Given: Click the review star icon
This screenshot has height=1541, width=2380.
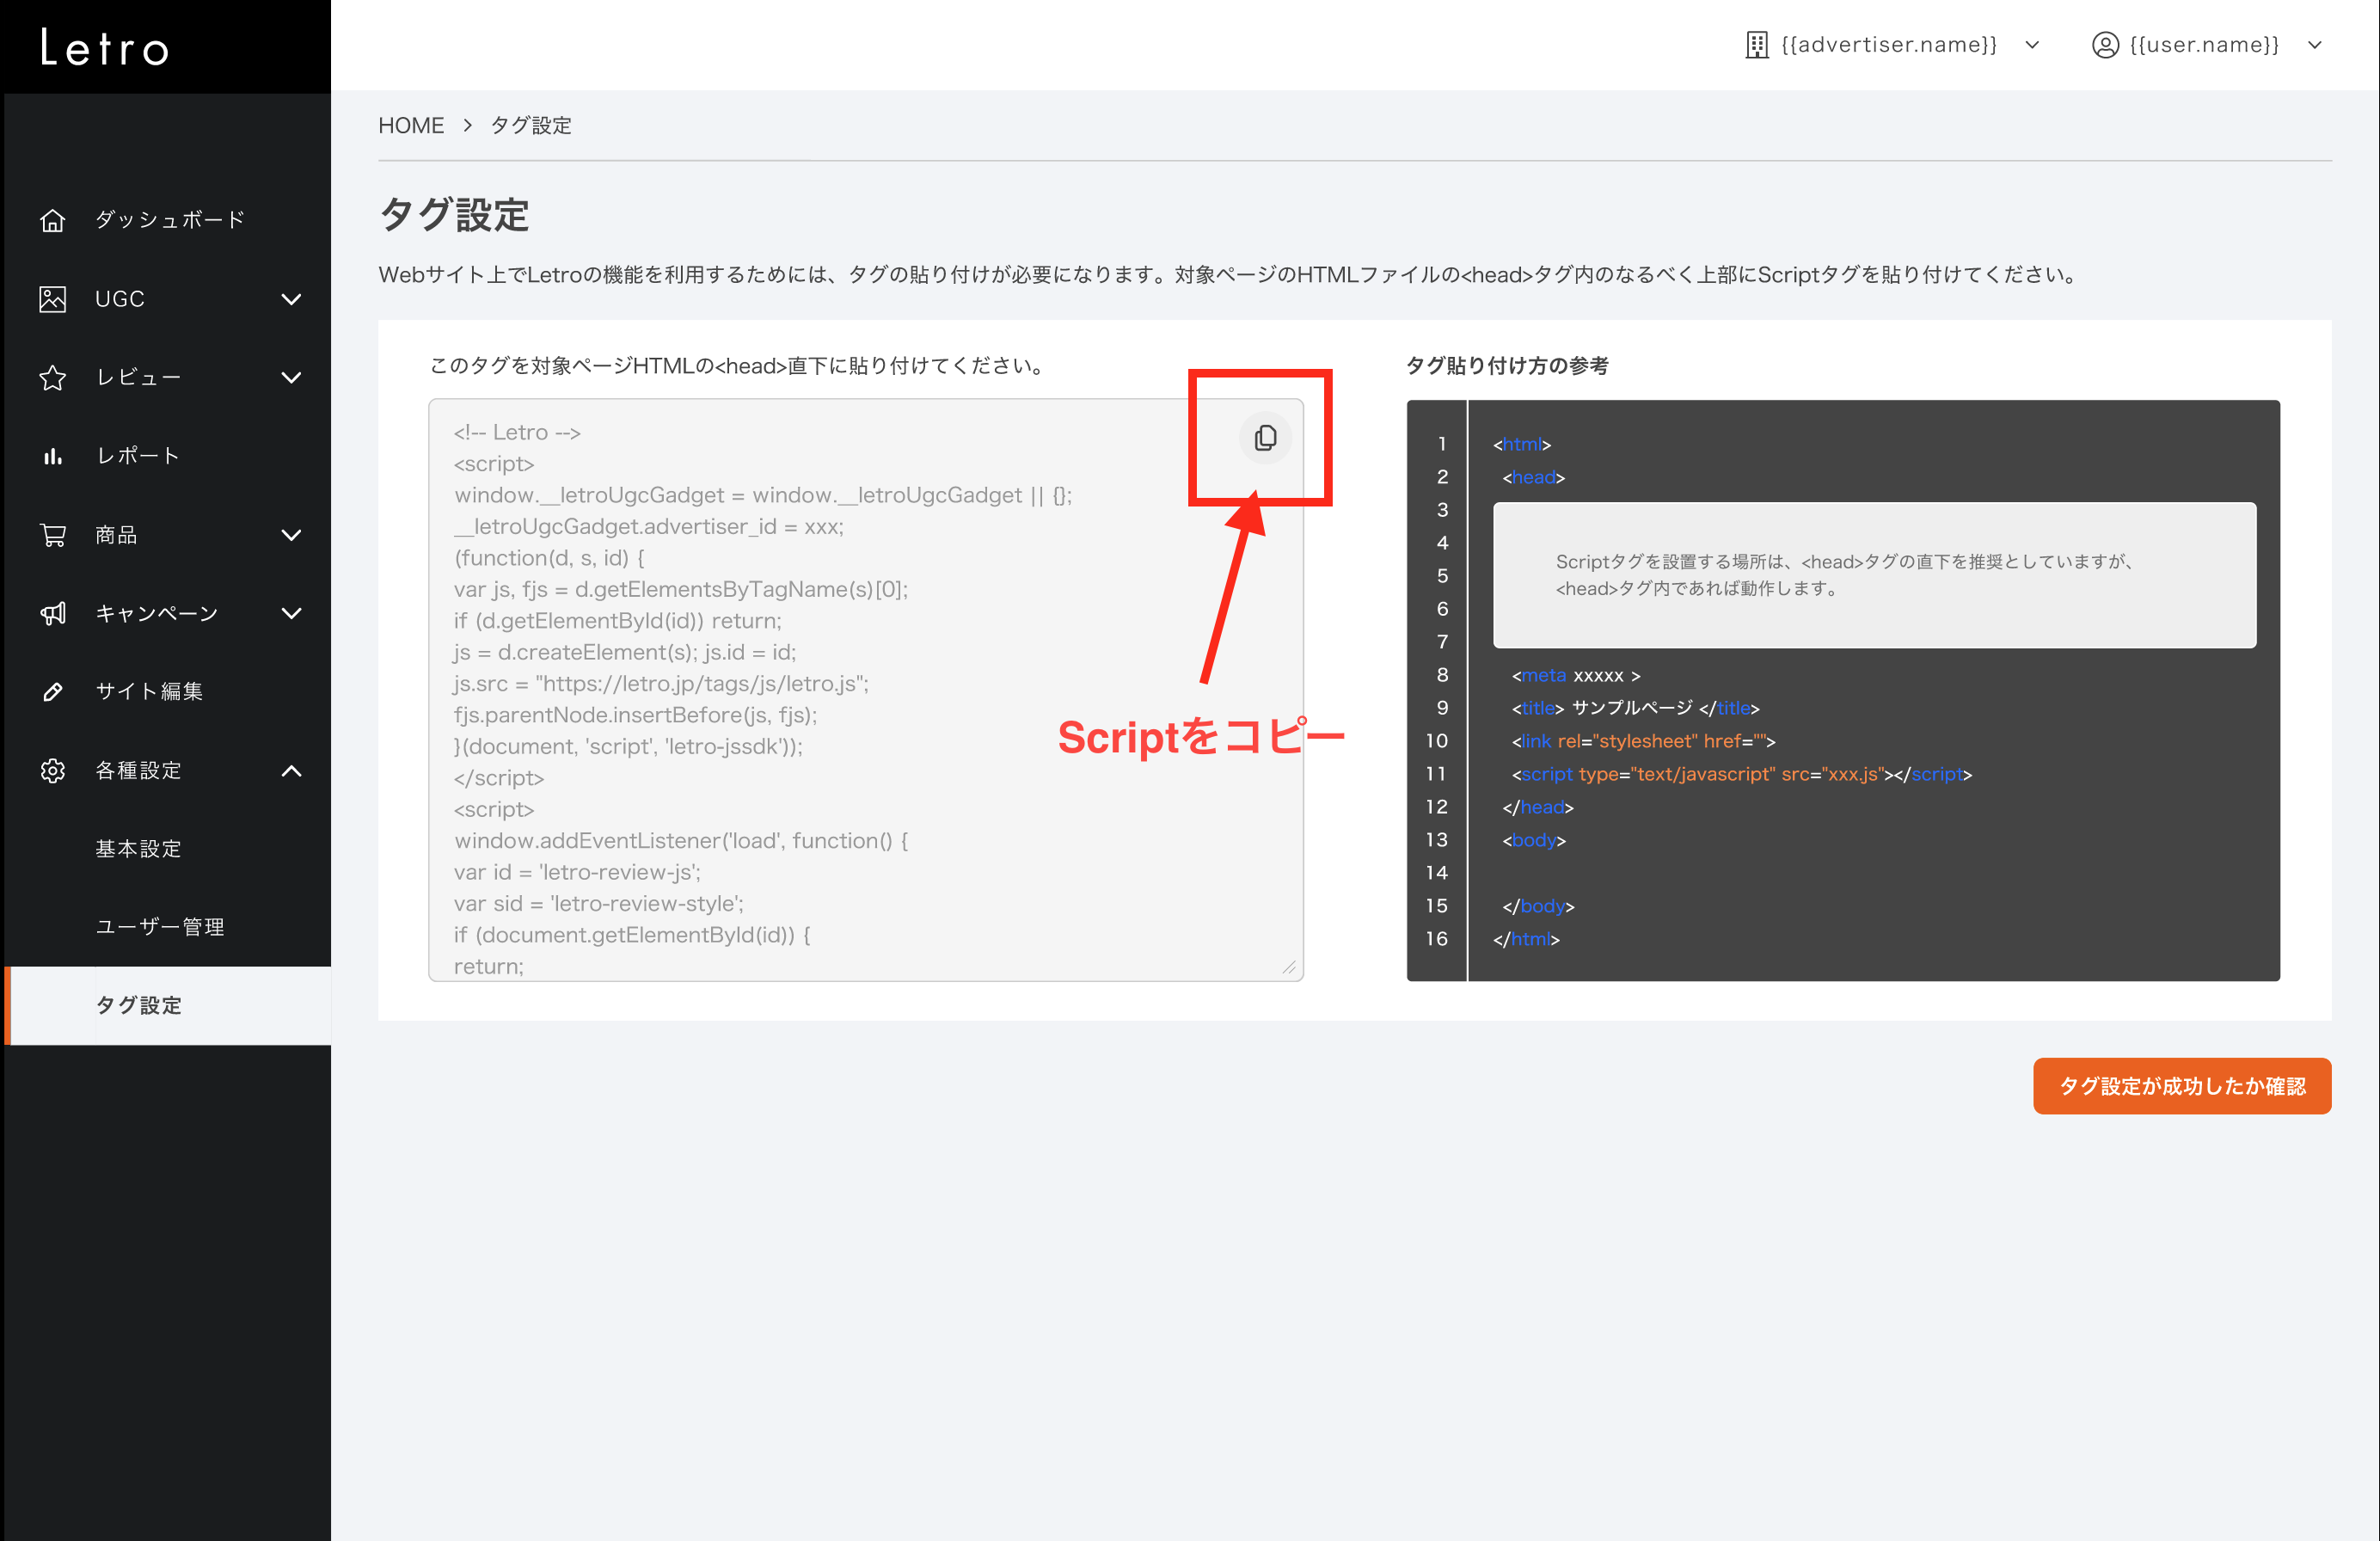Looking at the screenshot, I should (53, 377).
